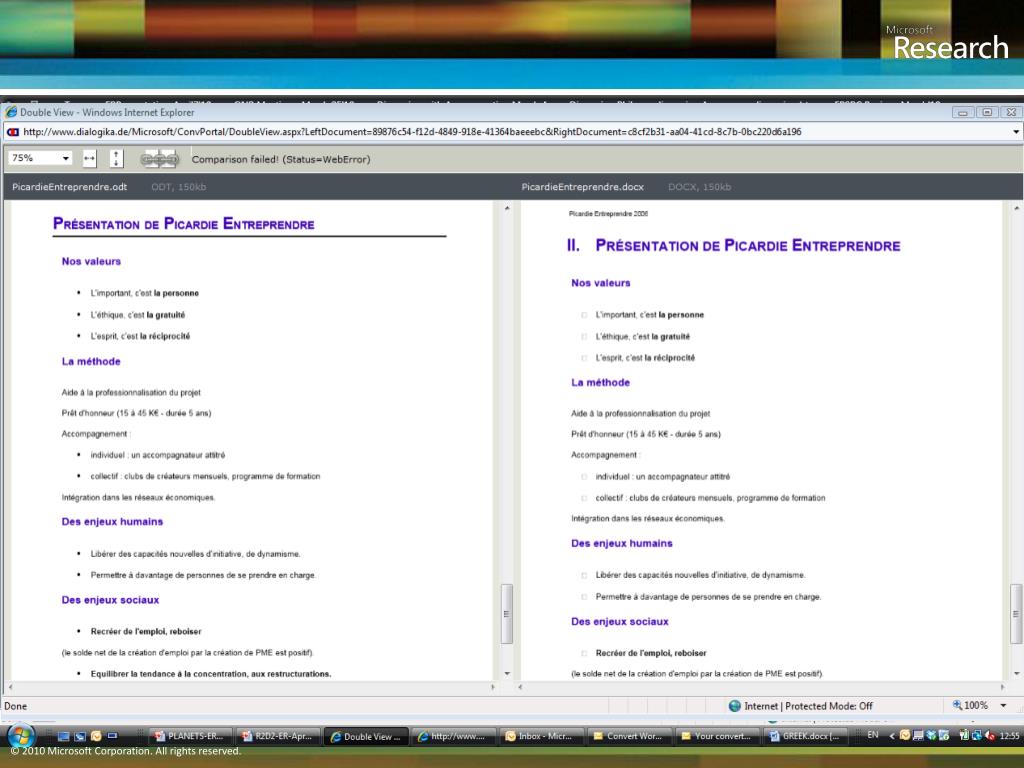Maximize the Double View browser window
Image resolution: width=1024 pixels, height=768 pixels.
987,112
